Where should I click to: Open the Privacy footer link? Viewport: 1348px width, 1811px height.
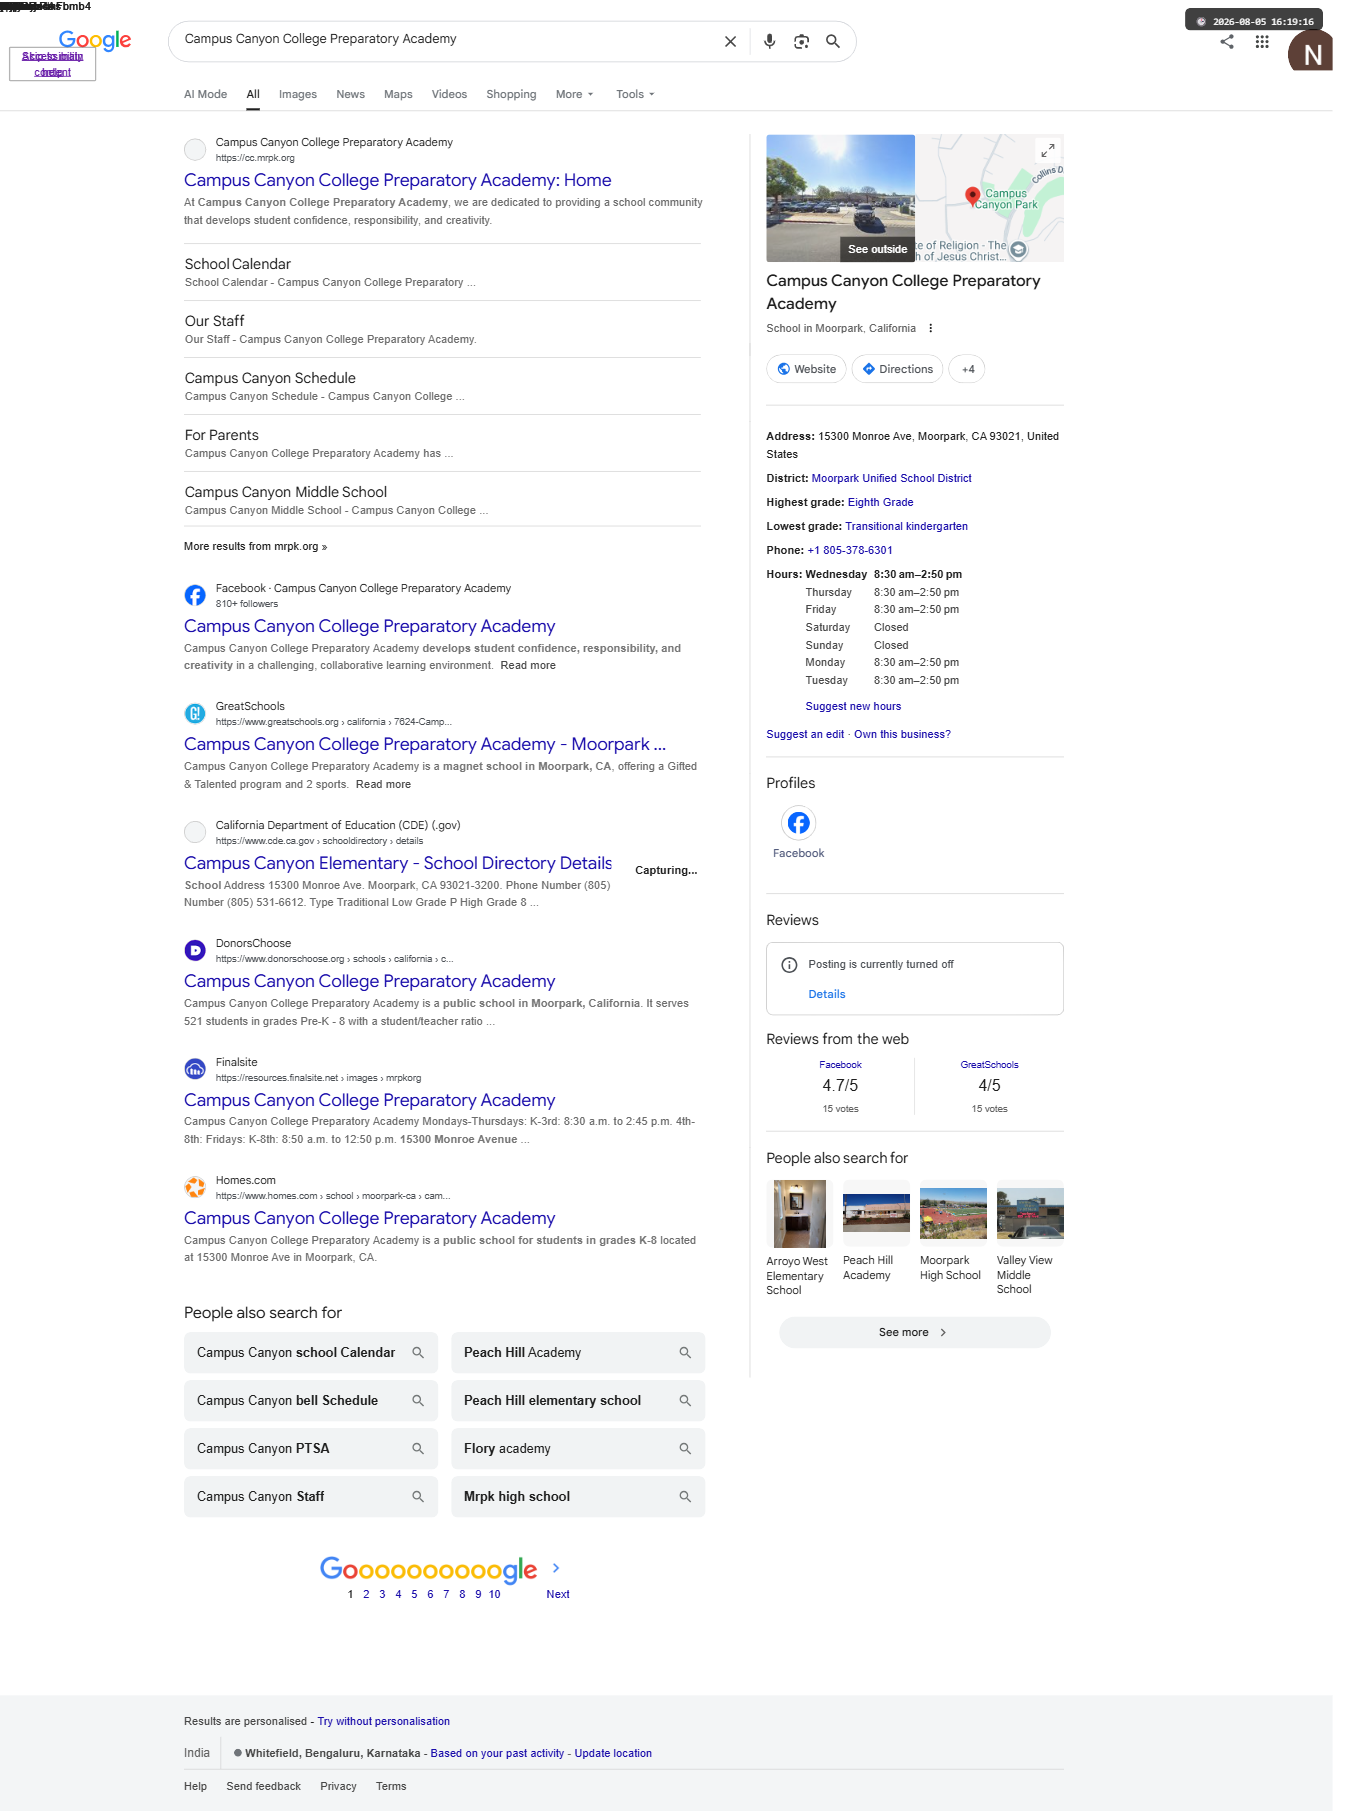point(338,1786)
